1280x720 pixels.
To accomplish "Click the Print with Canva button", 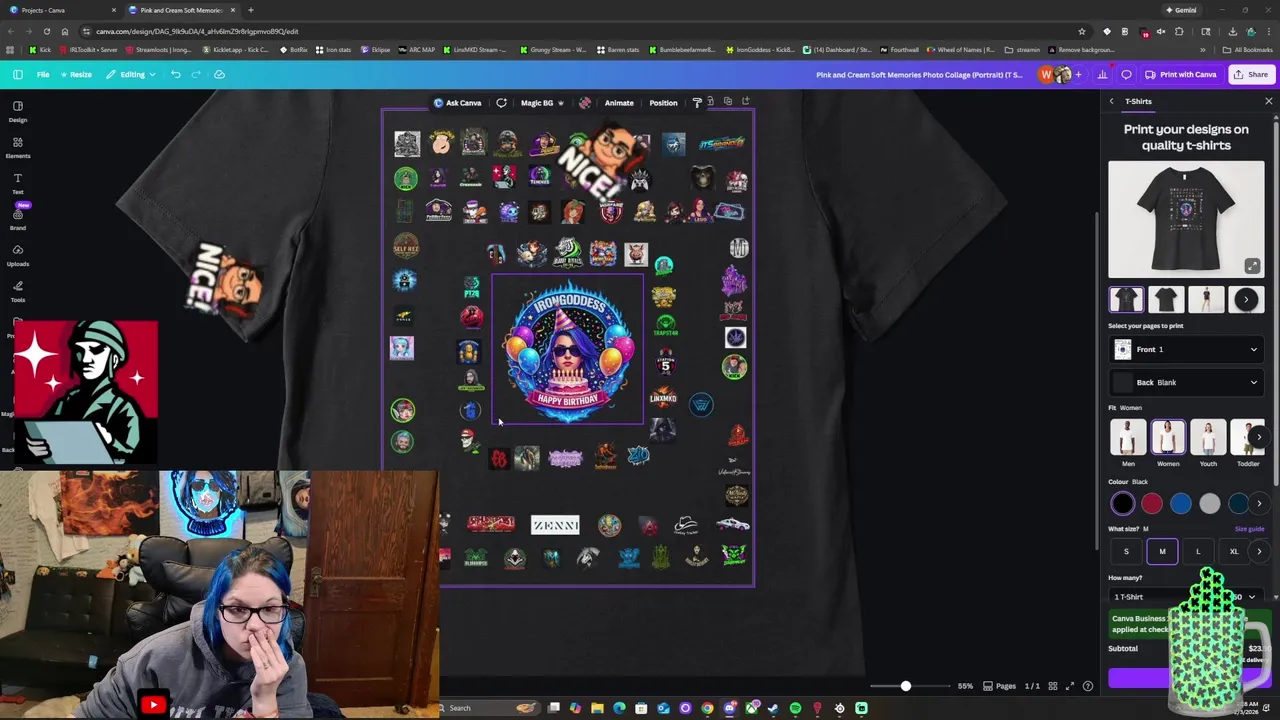I will coord(1181,74).
